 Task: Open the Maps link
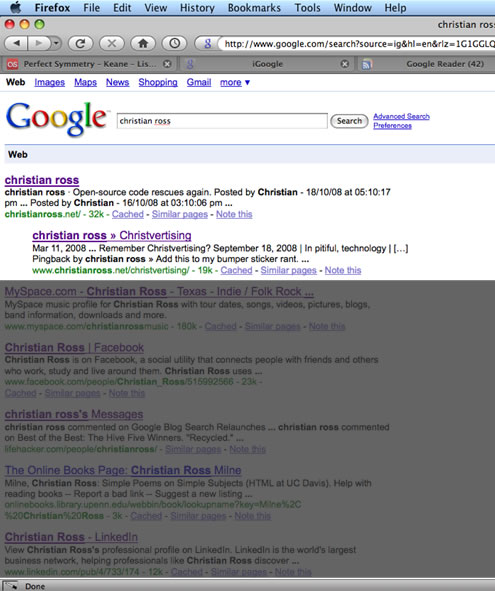pos(85,82)
